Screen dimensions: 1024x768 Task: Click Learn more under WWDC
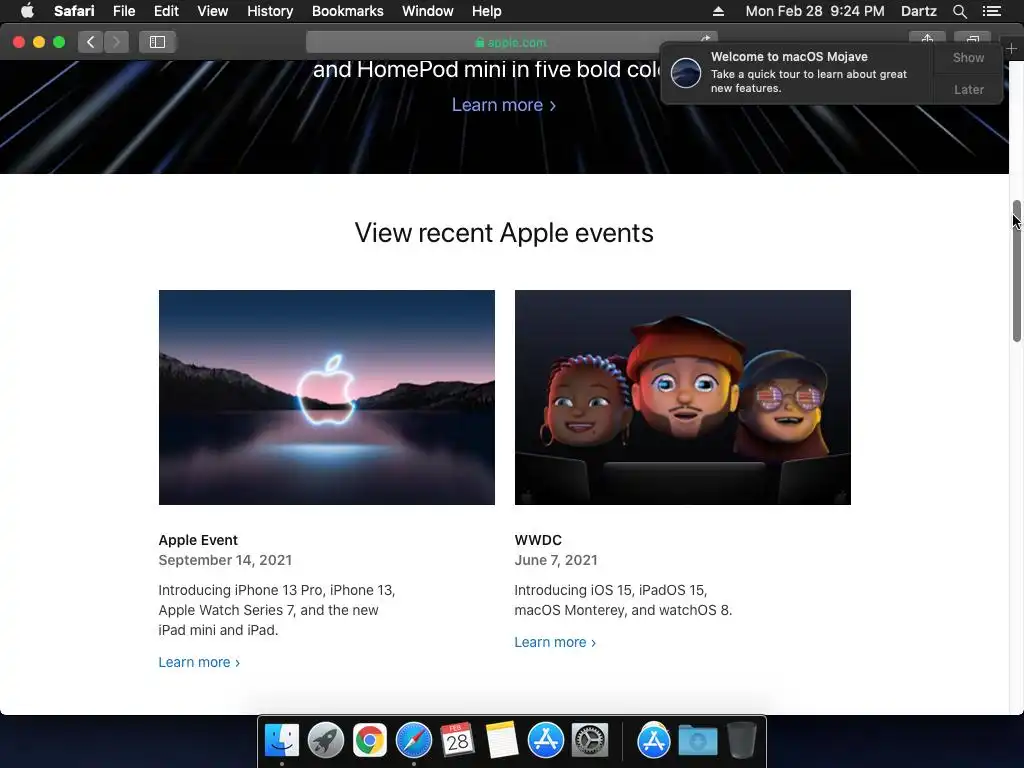click(555, 643)
